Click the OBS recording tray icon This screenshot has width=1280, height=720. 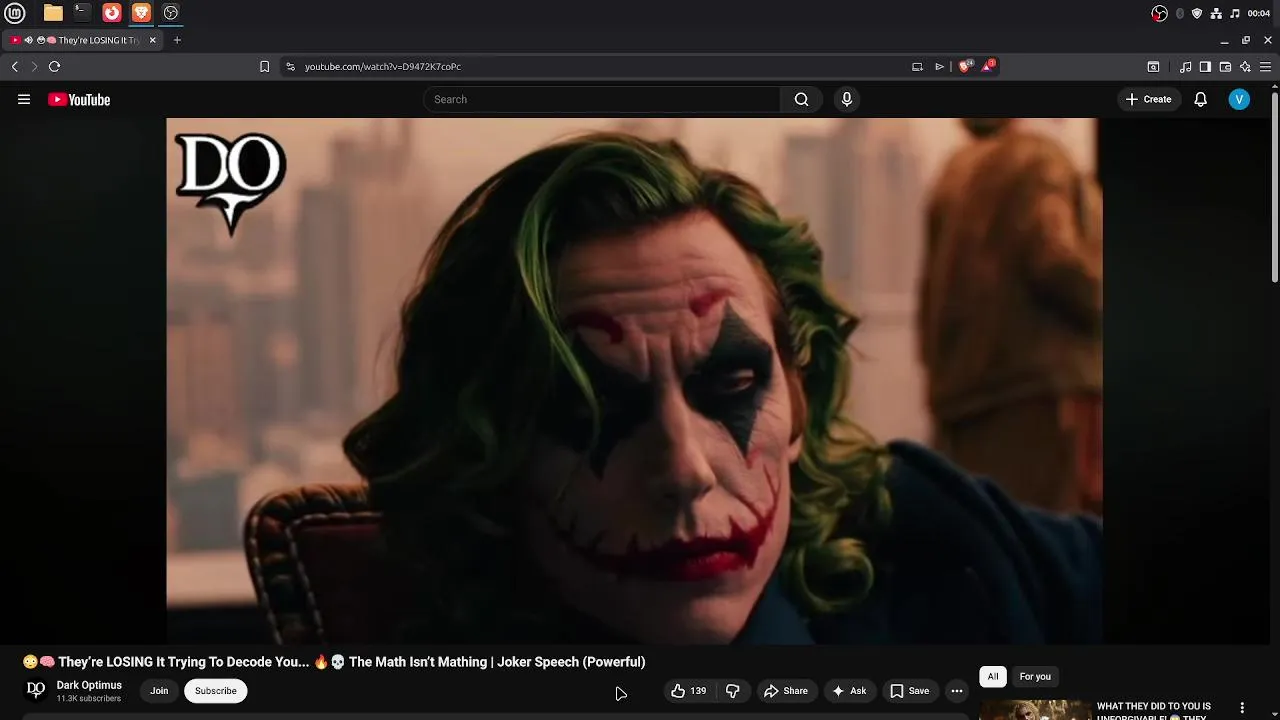click(x=1159, y=13)
